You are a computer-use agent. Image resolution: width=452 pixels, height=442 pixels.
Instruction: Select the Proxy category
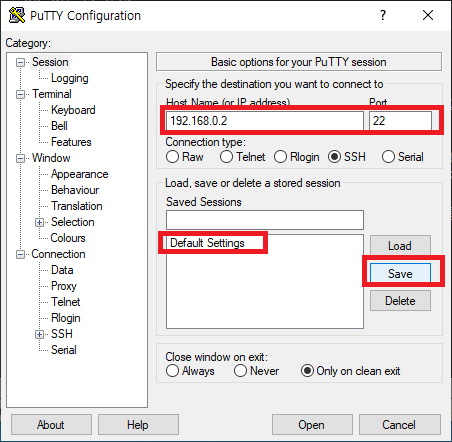pos(64,286)
